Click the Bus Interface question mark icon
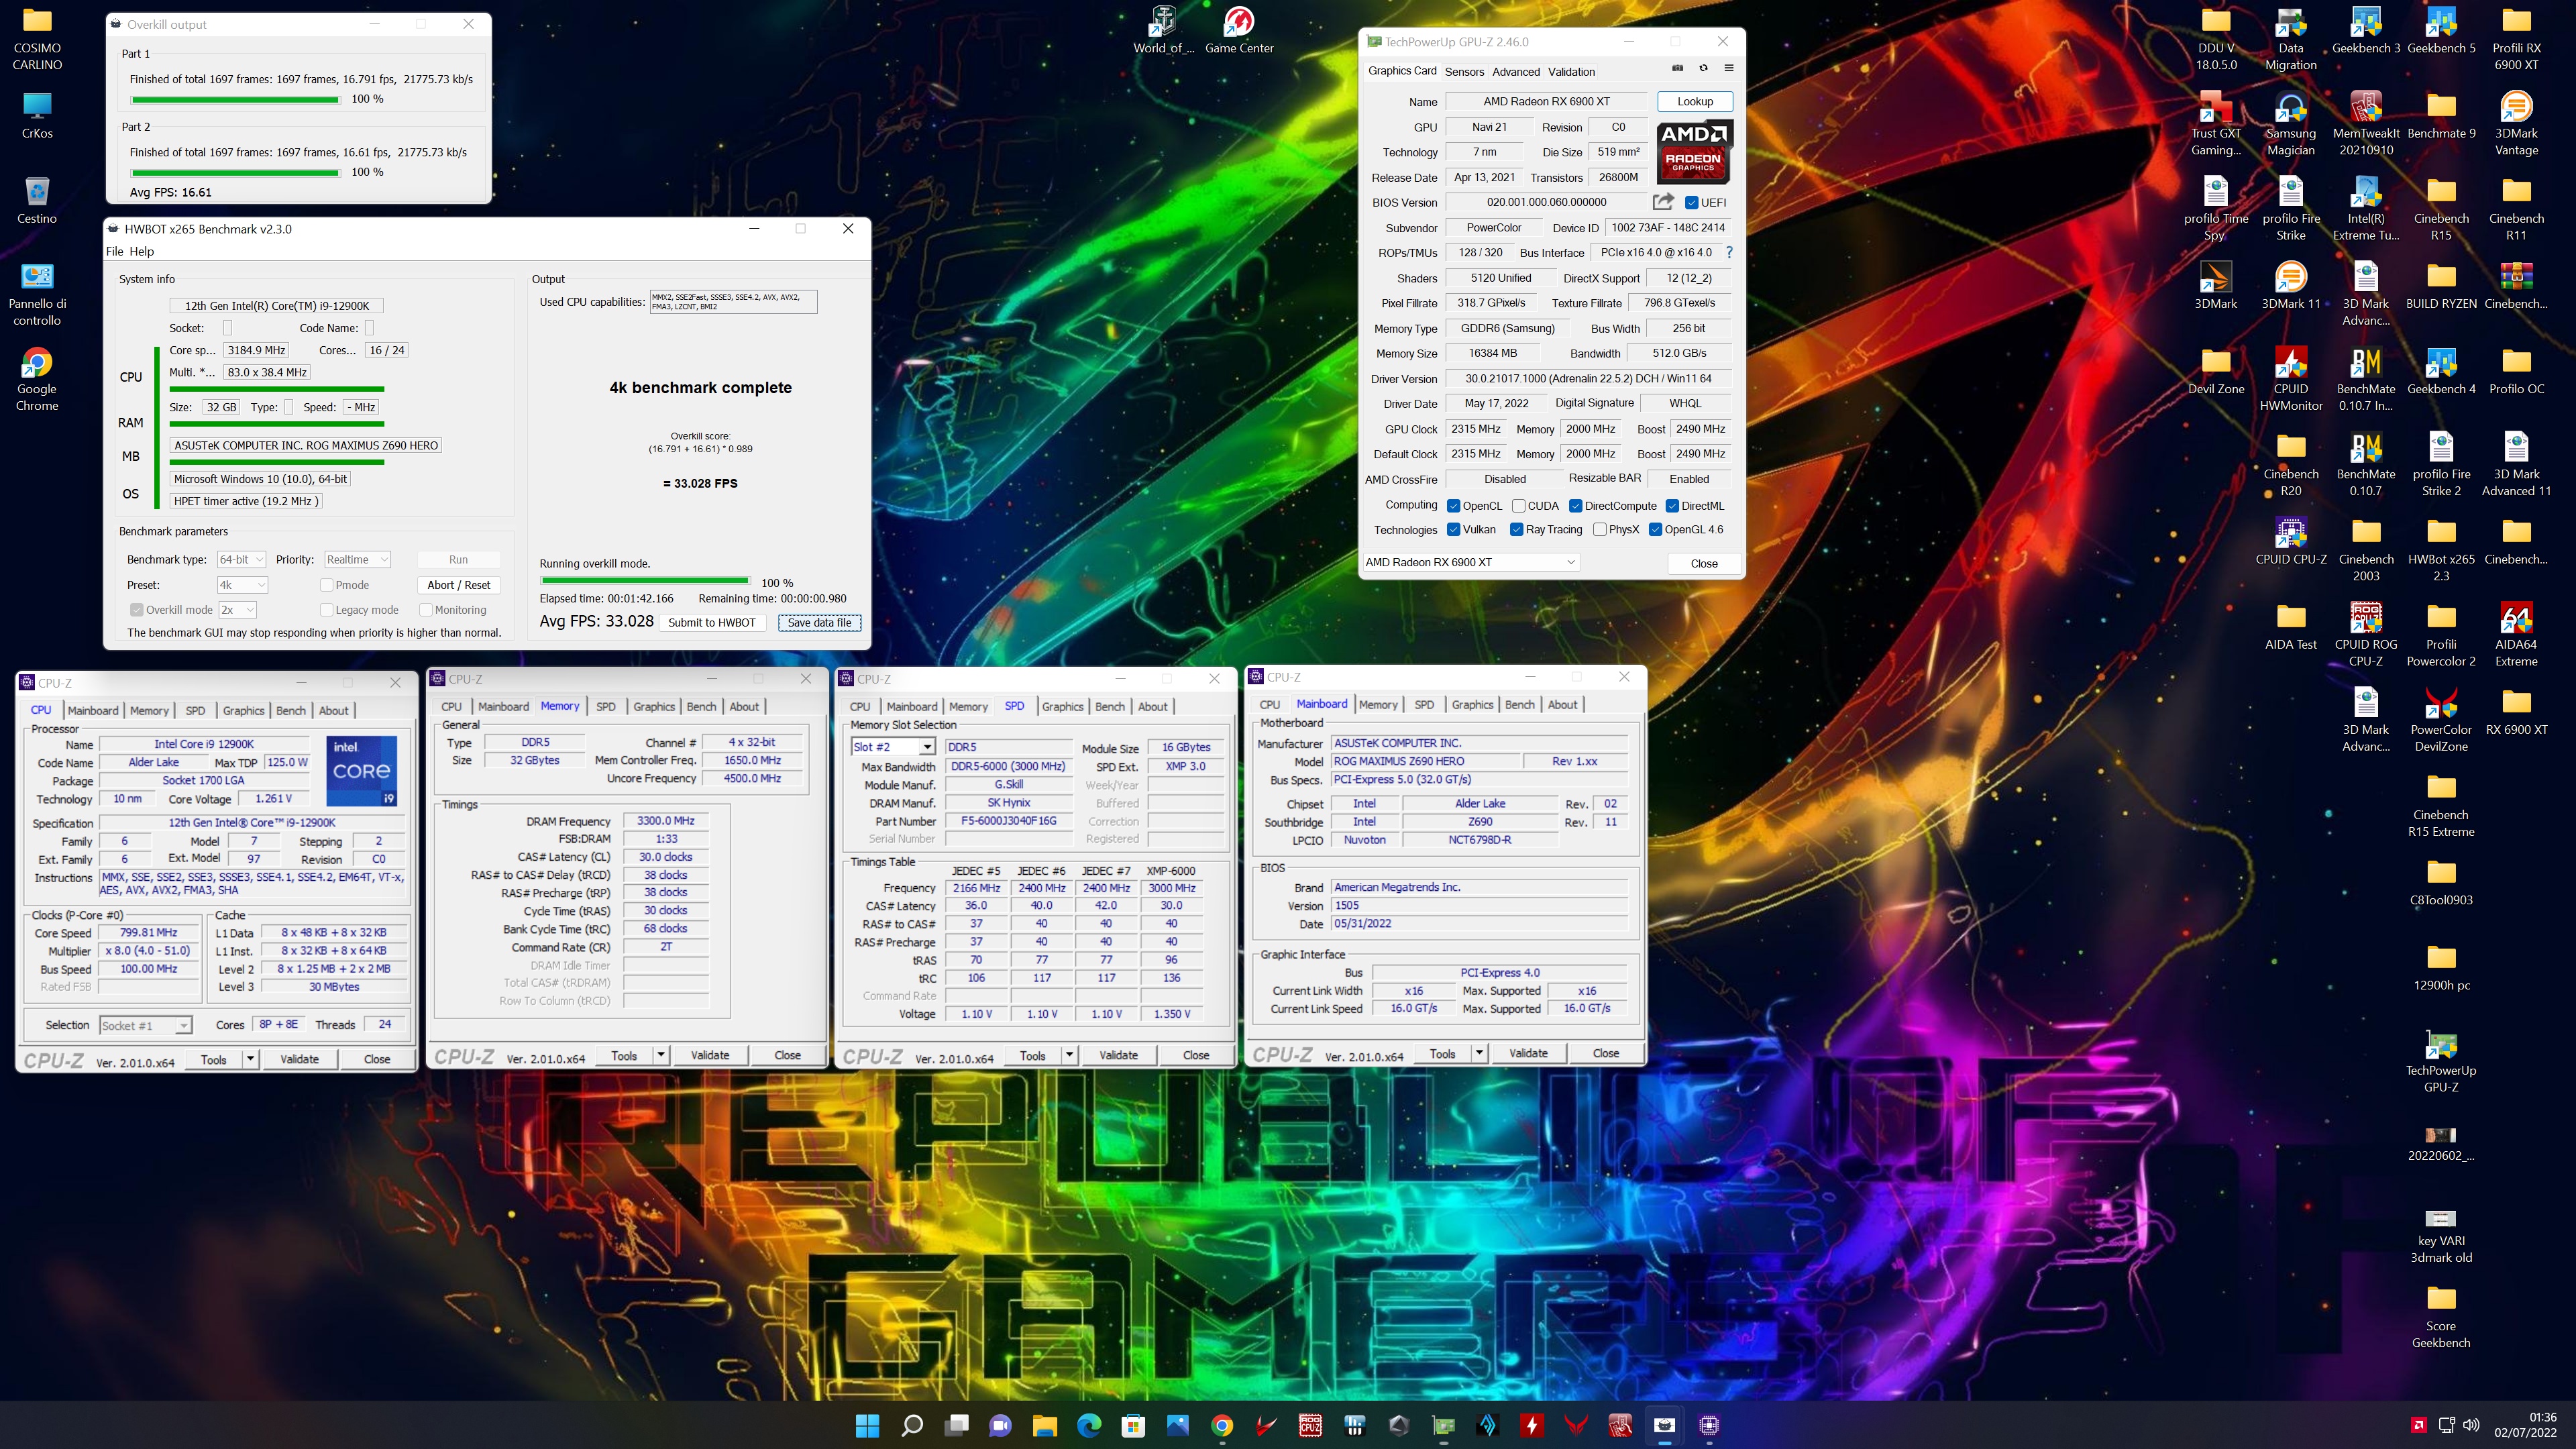The image size is (2576, 1449). 1728,252
